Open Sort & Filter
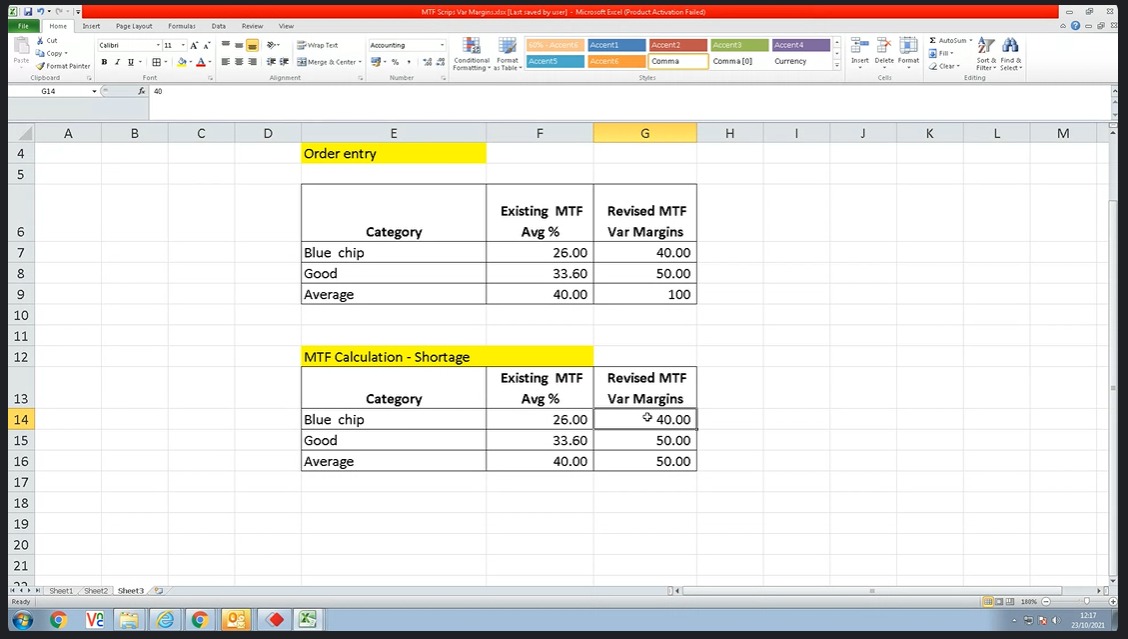The image size is (1128, 639). [986, 53]
